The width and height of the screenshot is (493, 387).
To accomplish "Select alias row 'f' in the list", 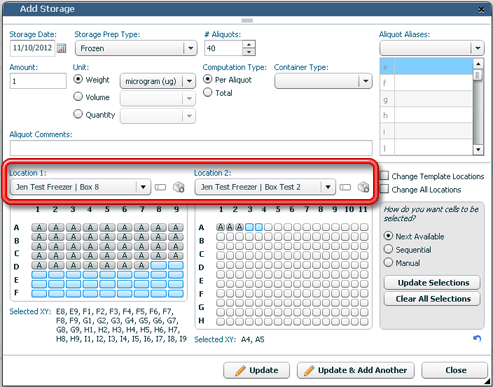I will coord(426,83).
